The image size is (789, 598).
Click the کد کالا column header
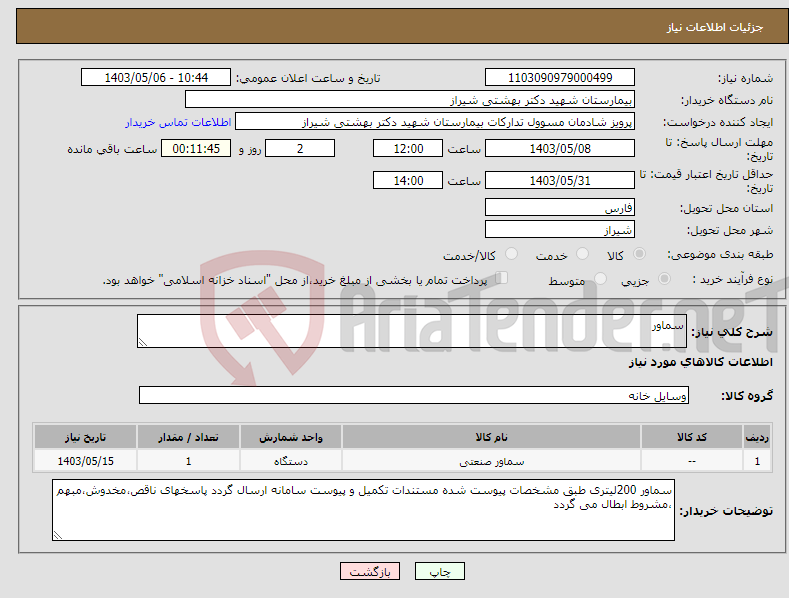coord(692,437)
